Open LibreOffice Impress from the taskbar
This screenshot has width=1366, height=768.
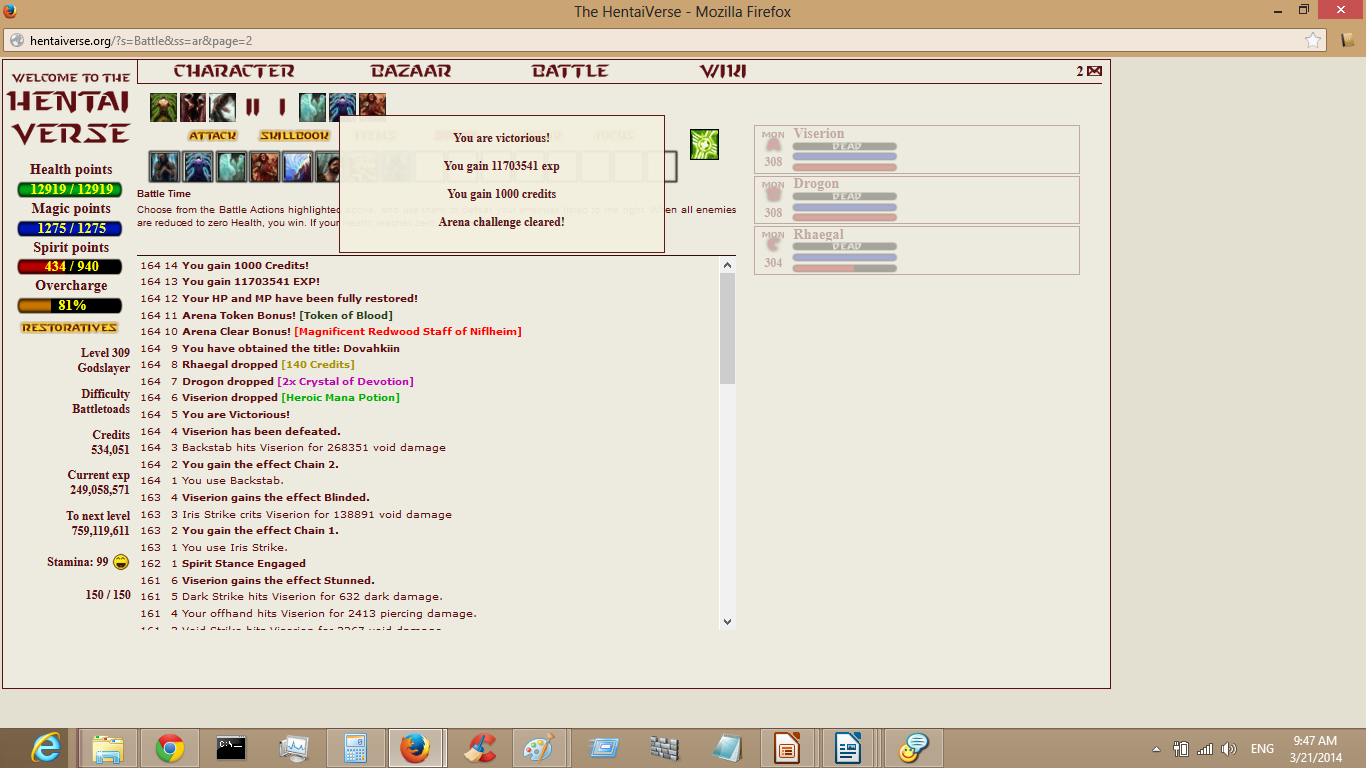(788, 748)
